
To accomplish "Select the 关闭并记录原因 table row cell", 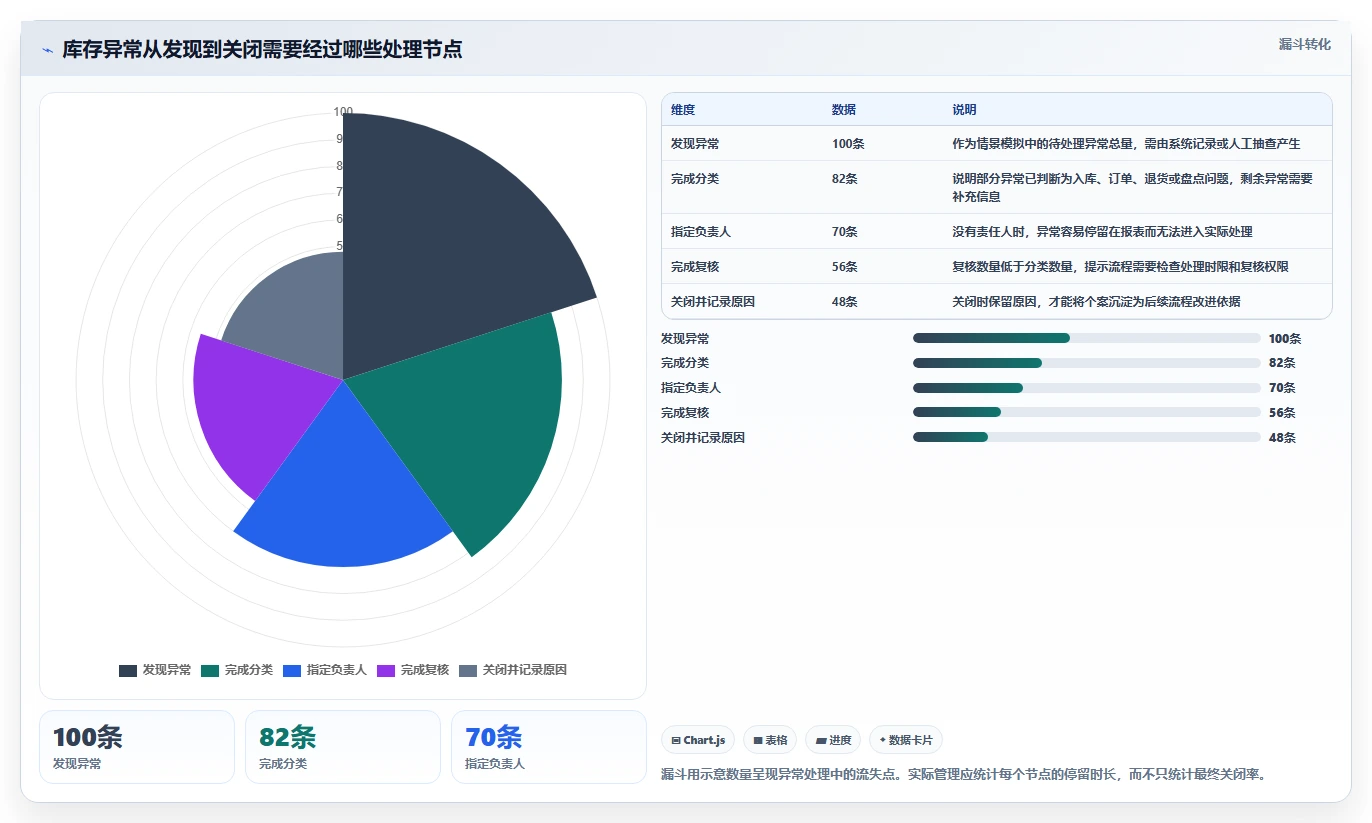I will pos(713,301).
